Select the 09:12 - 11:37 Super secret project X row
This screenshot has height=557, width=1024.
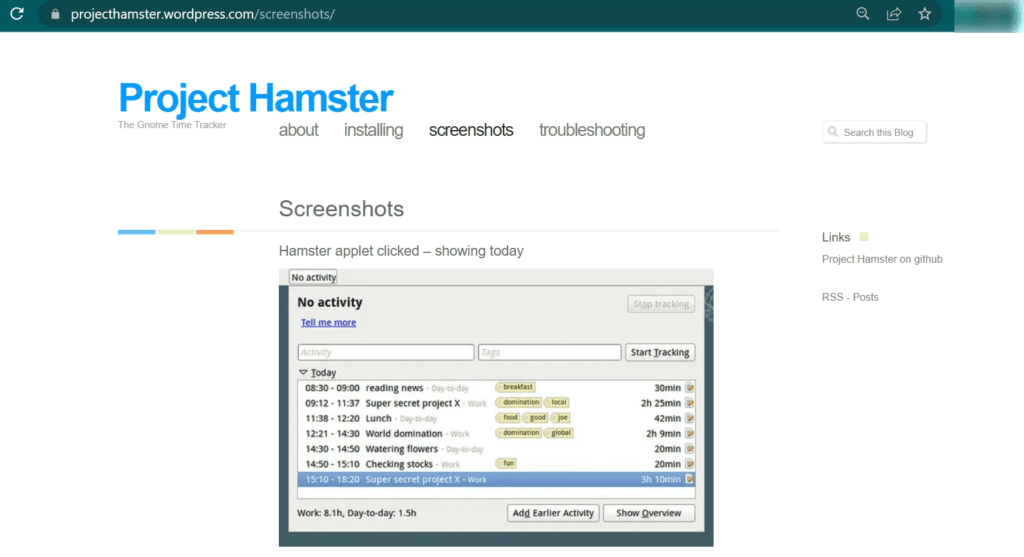tap(496, 403)
